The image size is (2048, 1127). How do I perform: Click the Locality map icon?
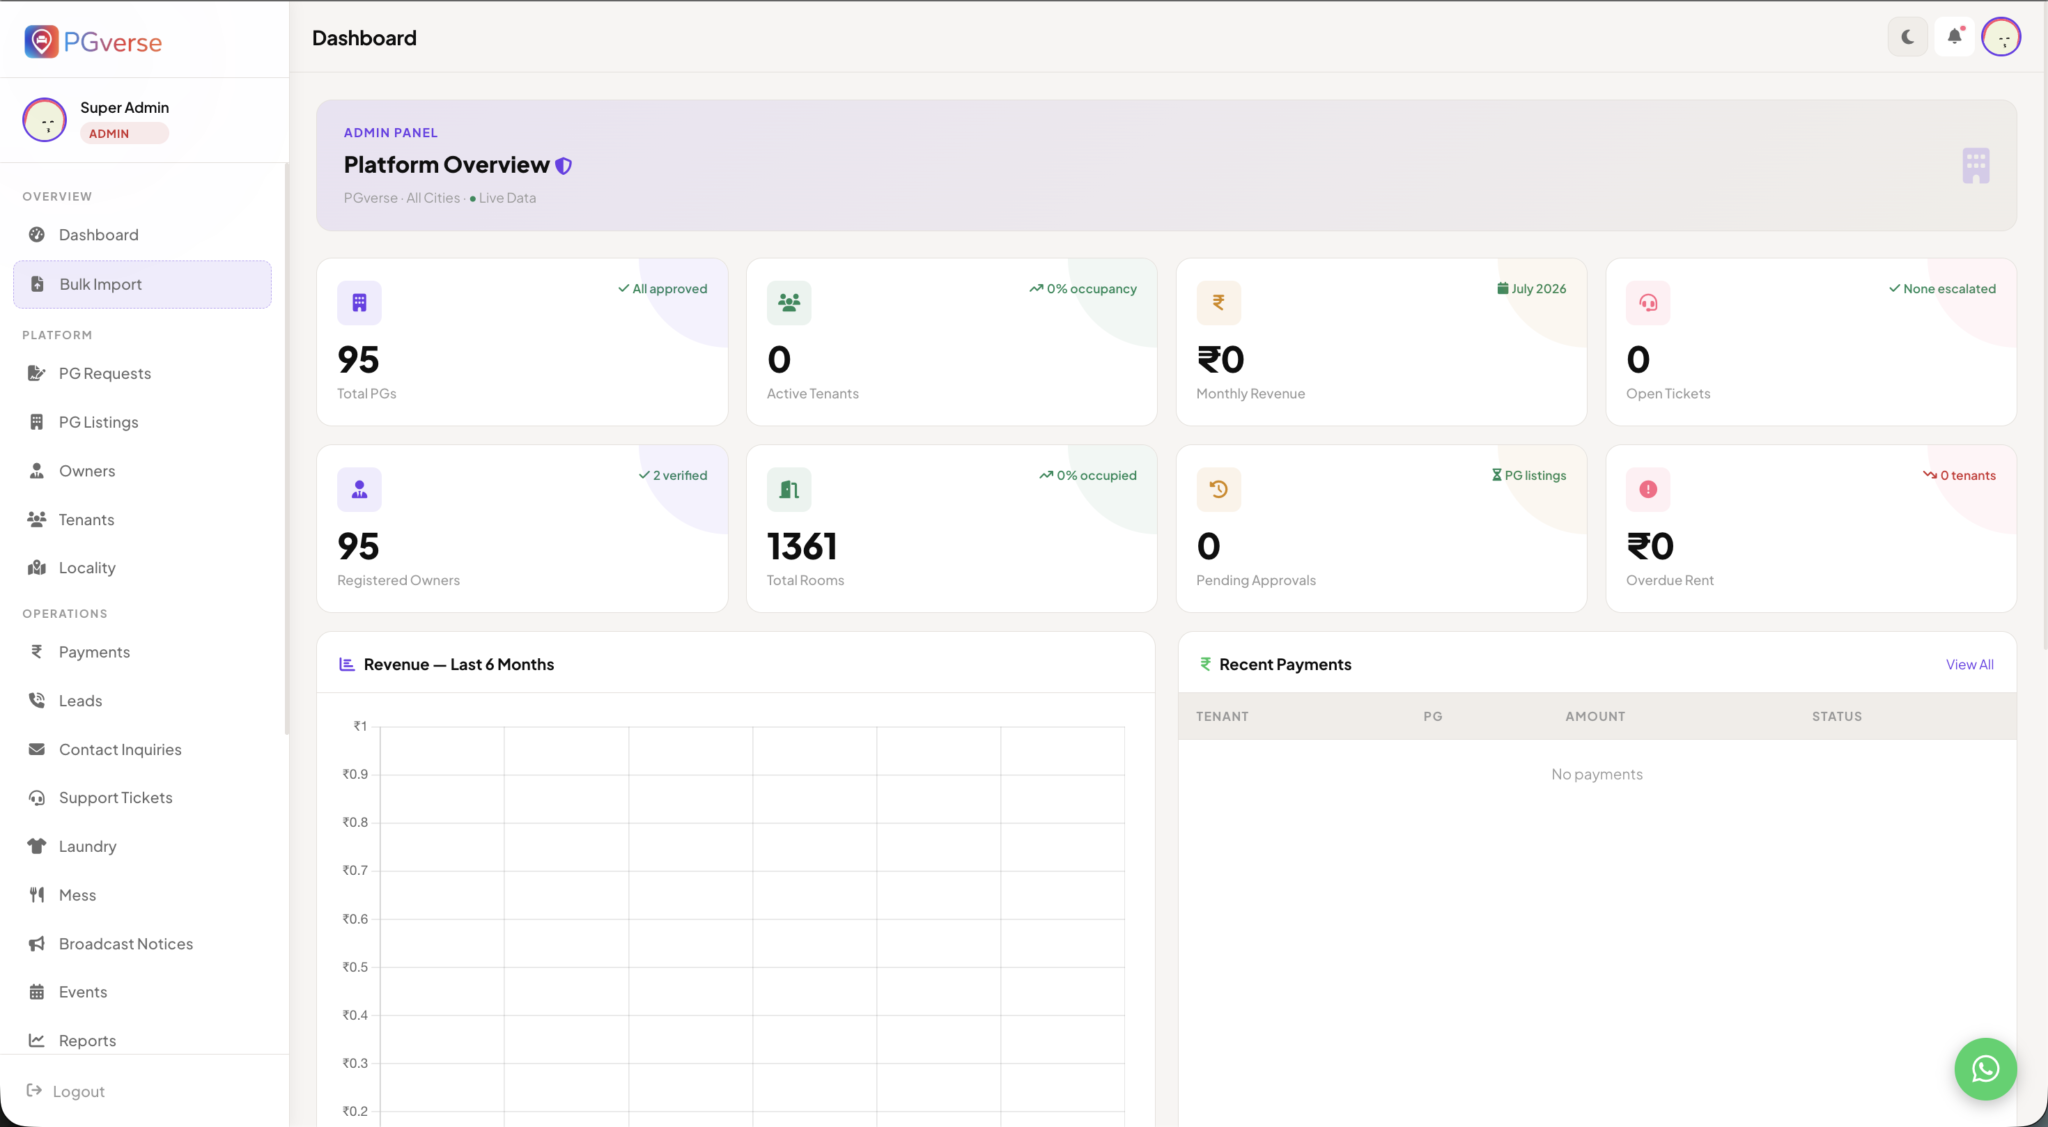click(37, 568)
